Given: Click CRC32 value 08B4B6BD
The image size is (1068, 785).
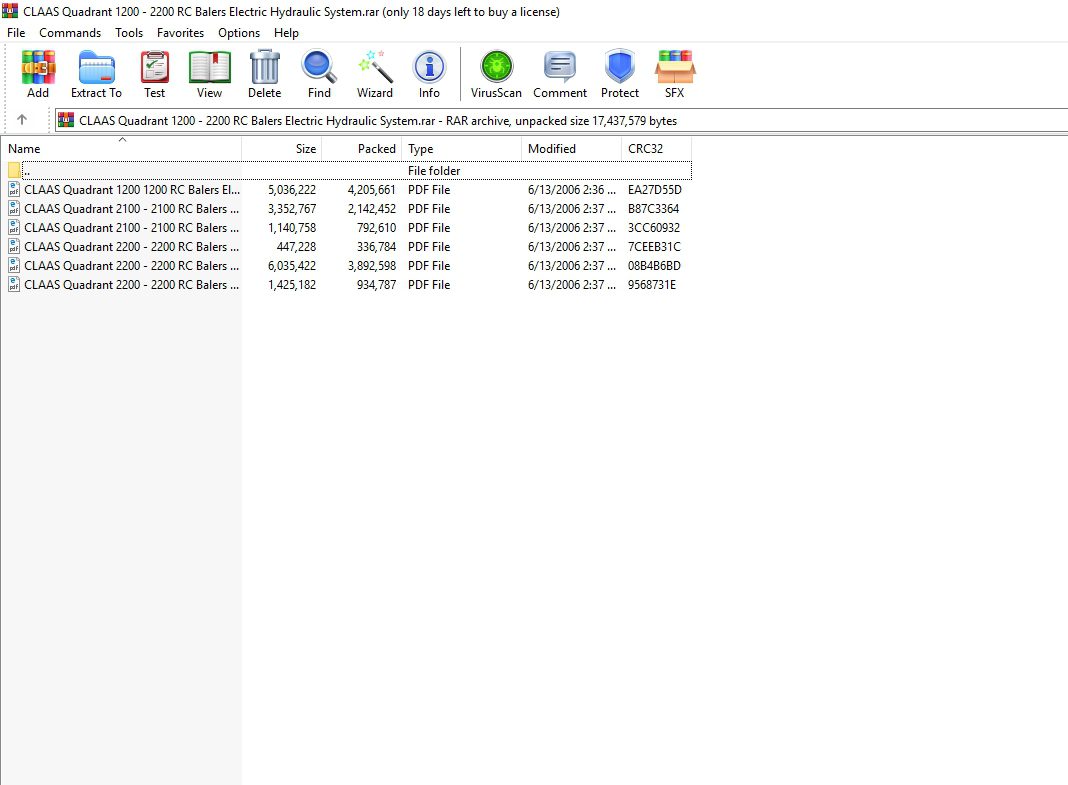Looking at the screenshot, I should (654, 266).
